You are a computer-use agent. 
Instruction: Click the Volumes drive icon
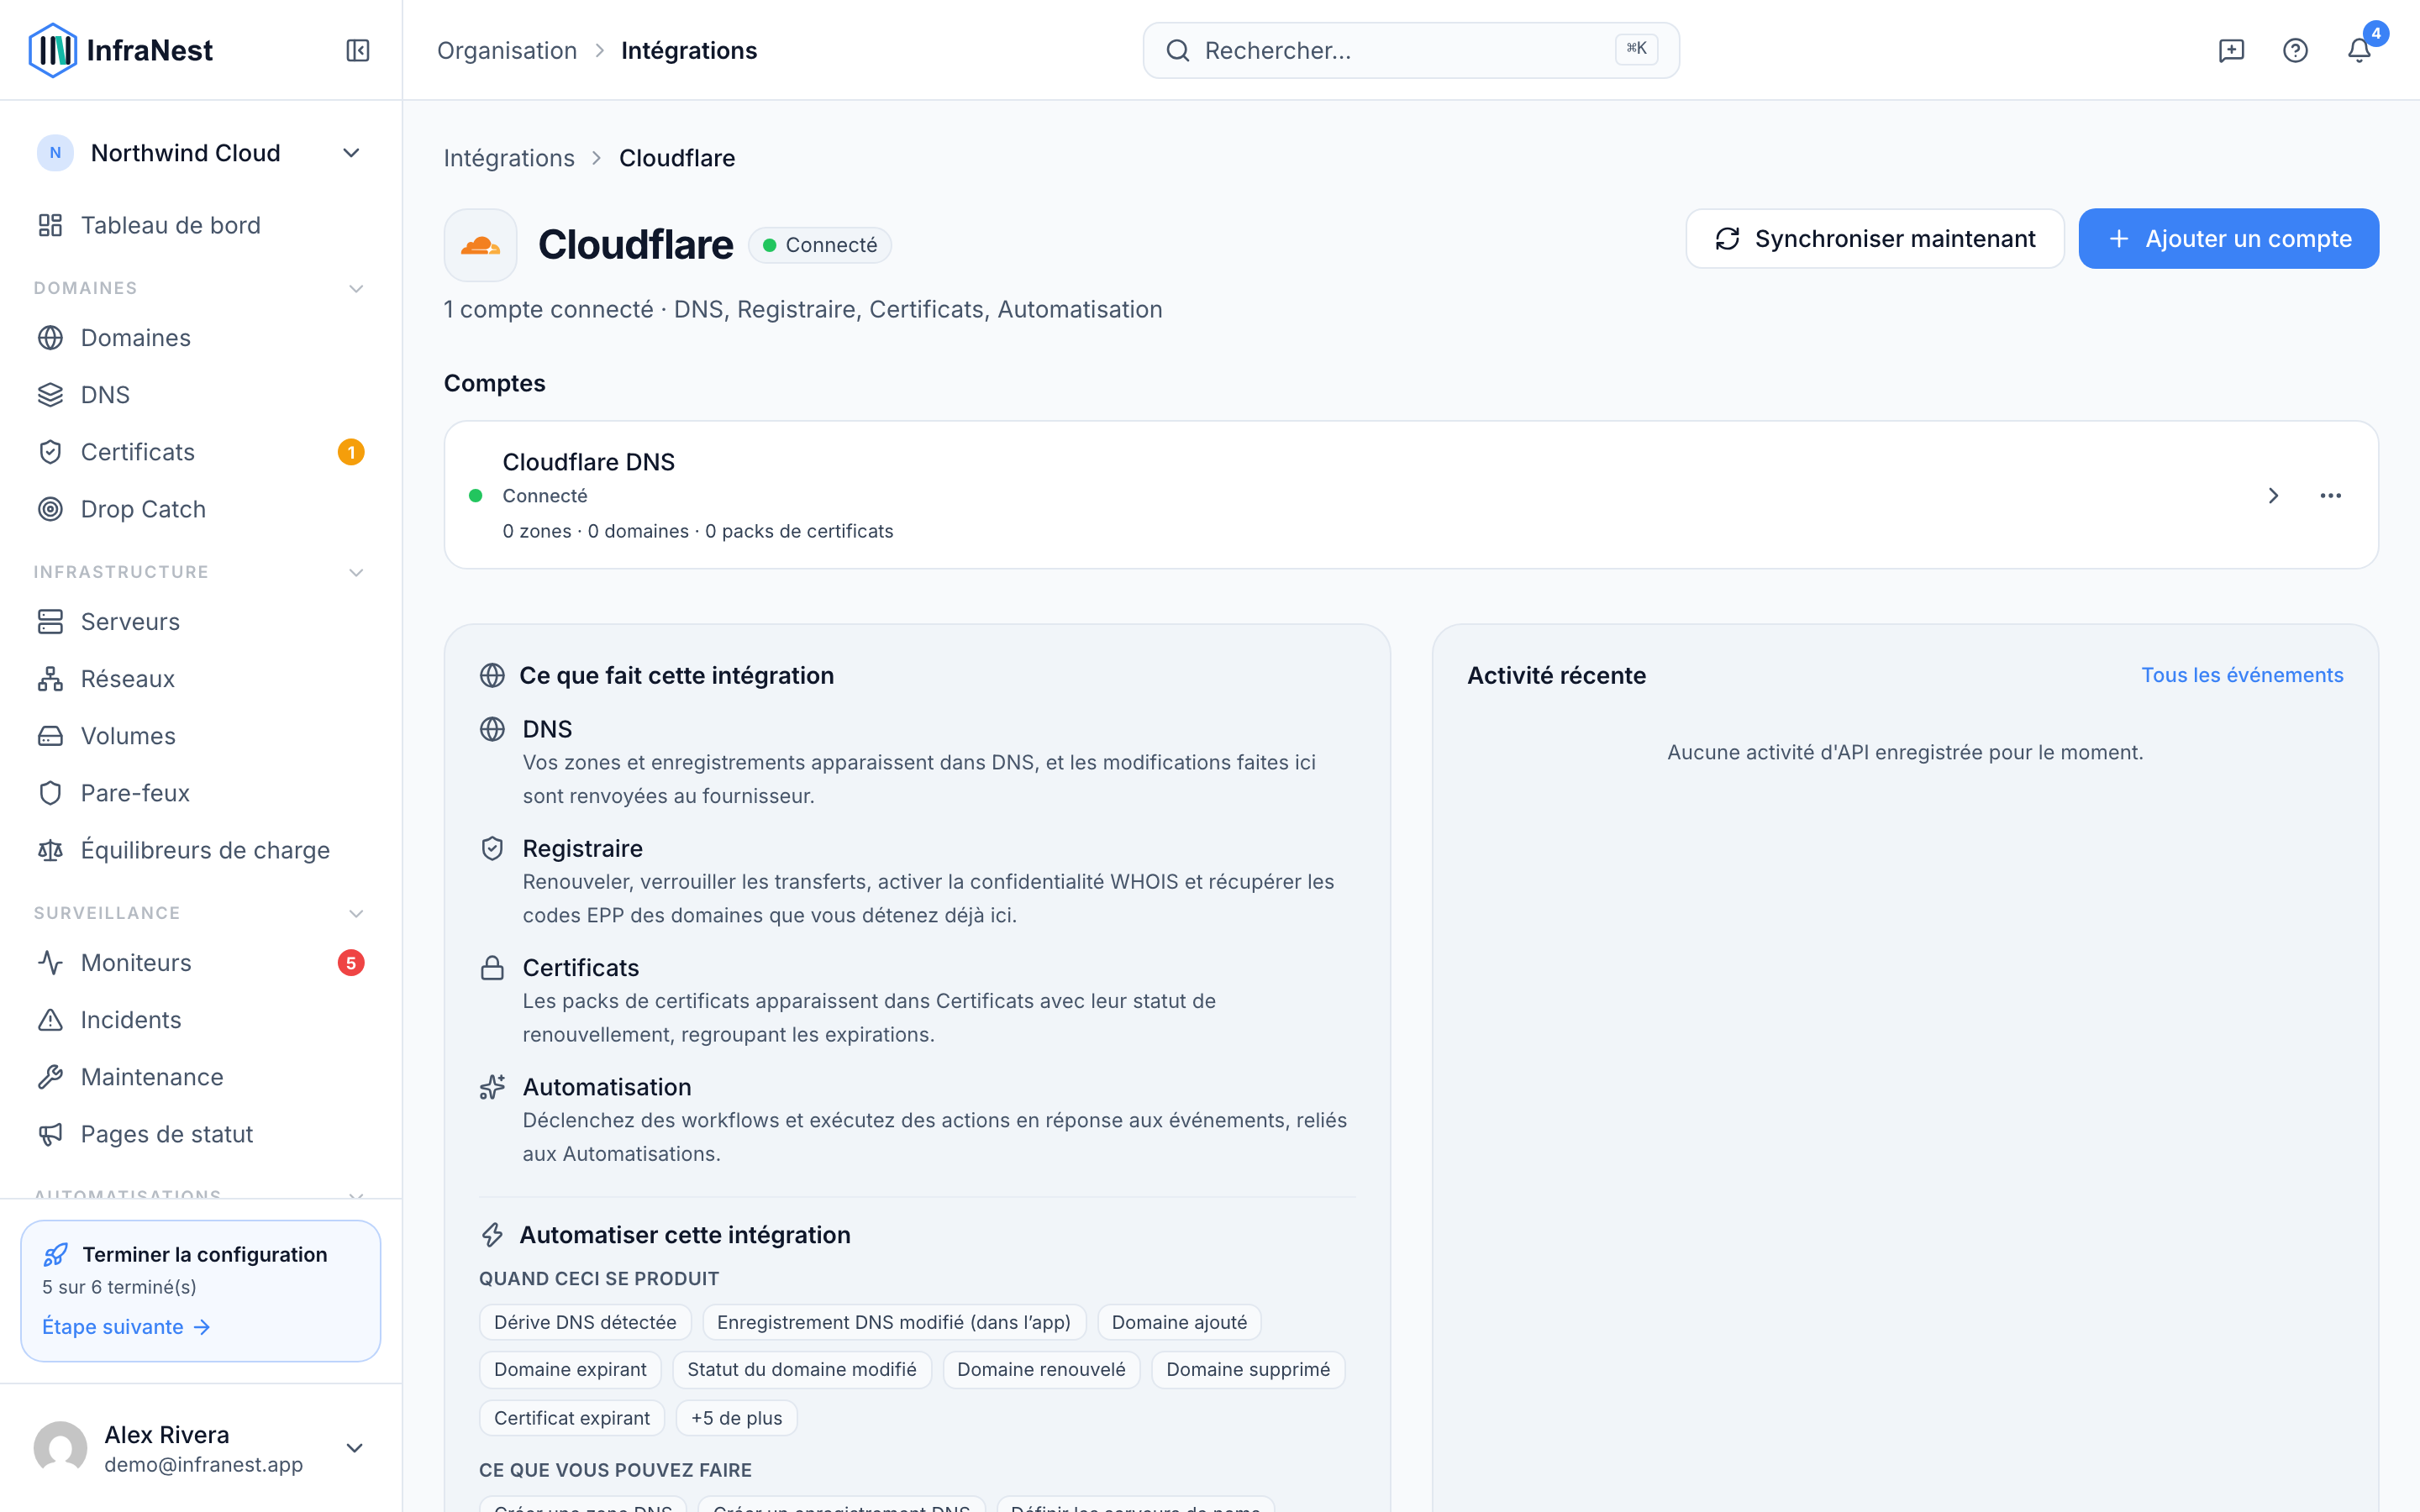click(50, 736)
